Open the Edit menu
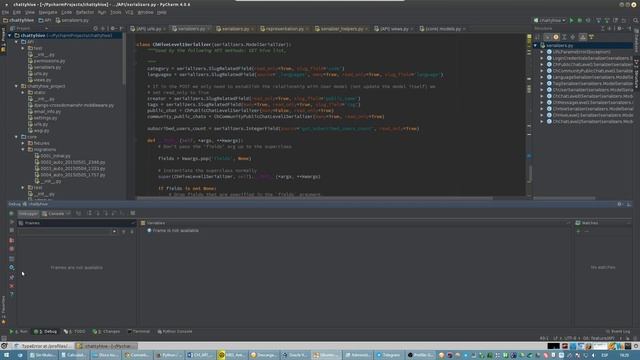Screen dimensions: 640x360 click(17, 12)
